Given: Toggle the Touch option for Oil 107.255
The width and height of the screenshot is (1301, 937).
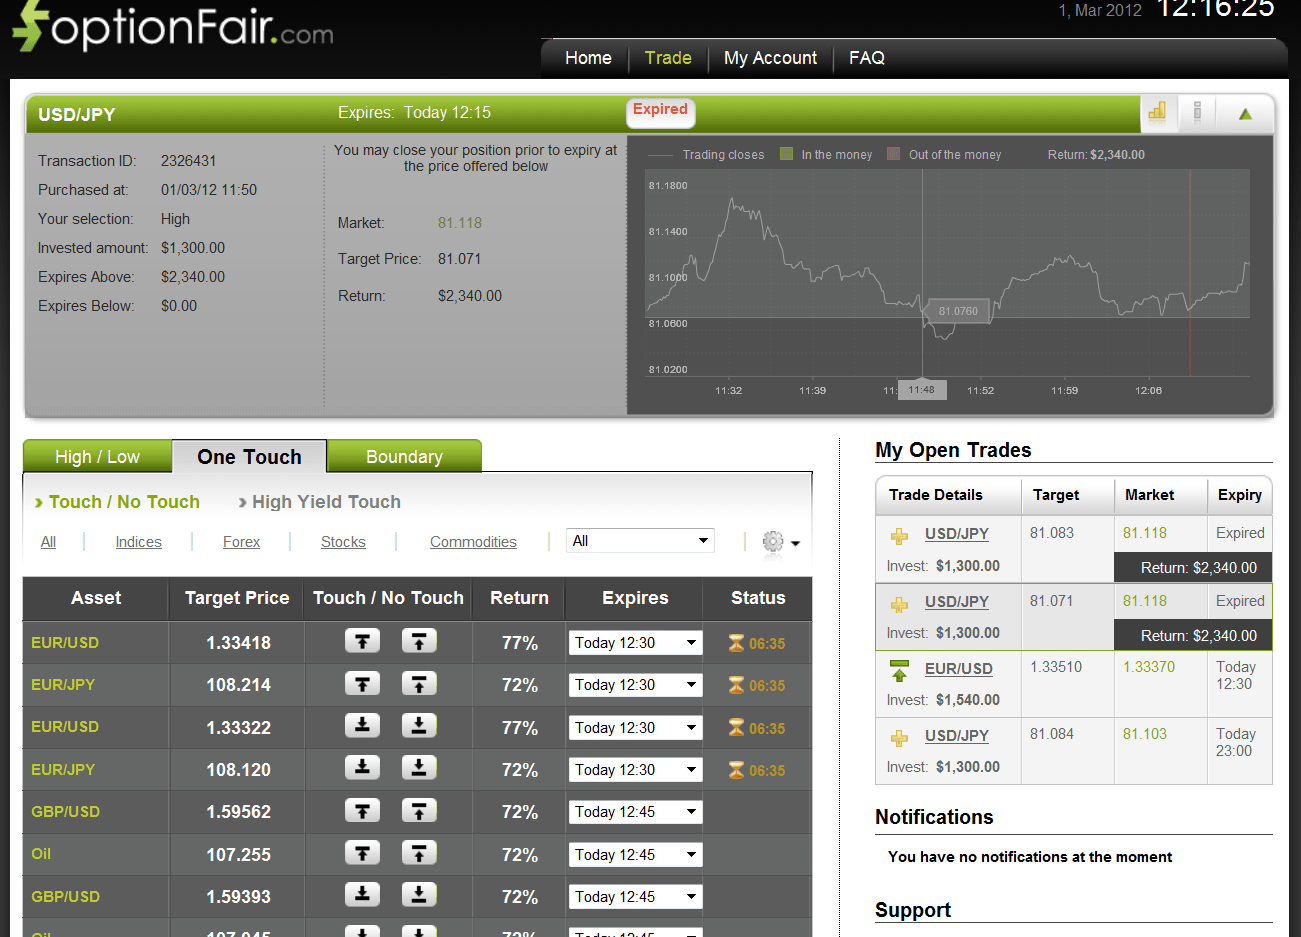Looking at the screenshot, I should click(x=362, y=853).
